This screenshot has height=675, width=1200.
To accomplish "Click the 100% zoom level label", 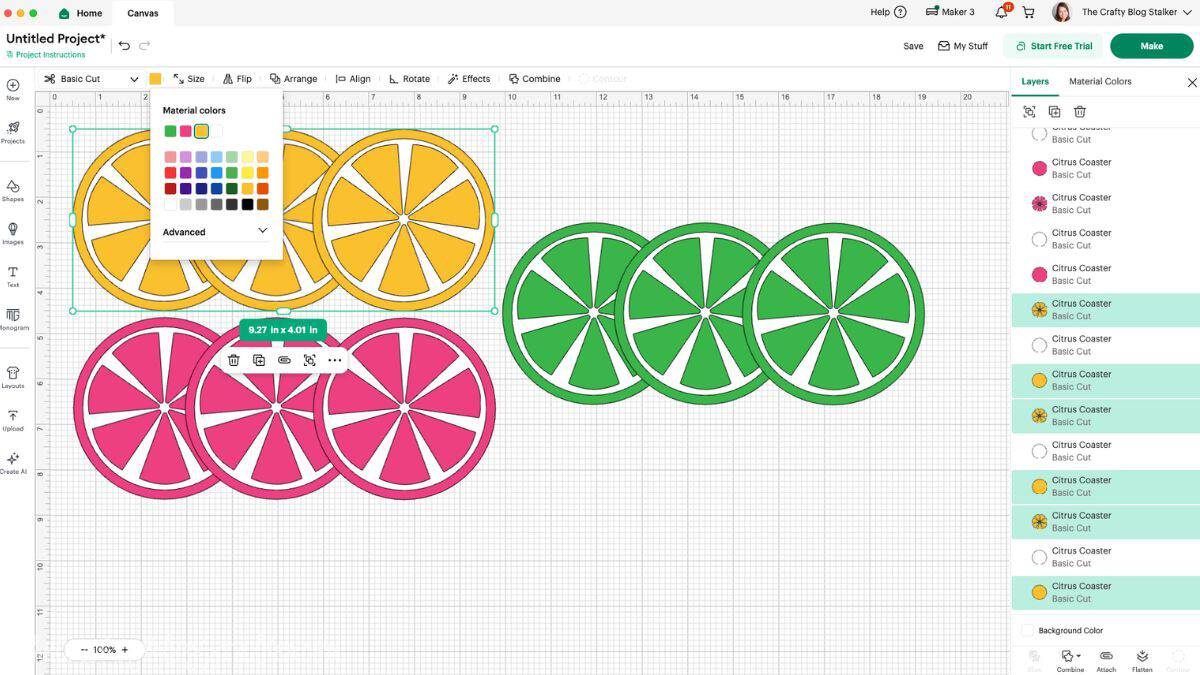I will (x=104, y=650).
